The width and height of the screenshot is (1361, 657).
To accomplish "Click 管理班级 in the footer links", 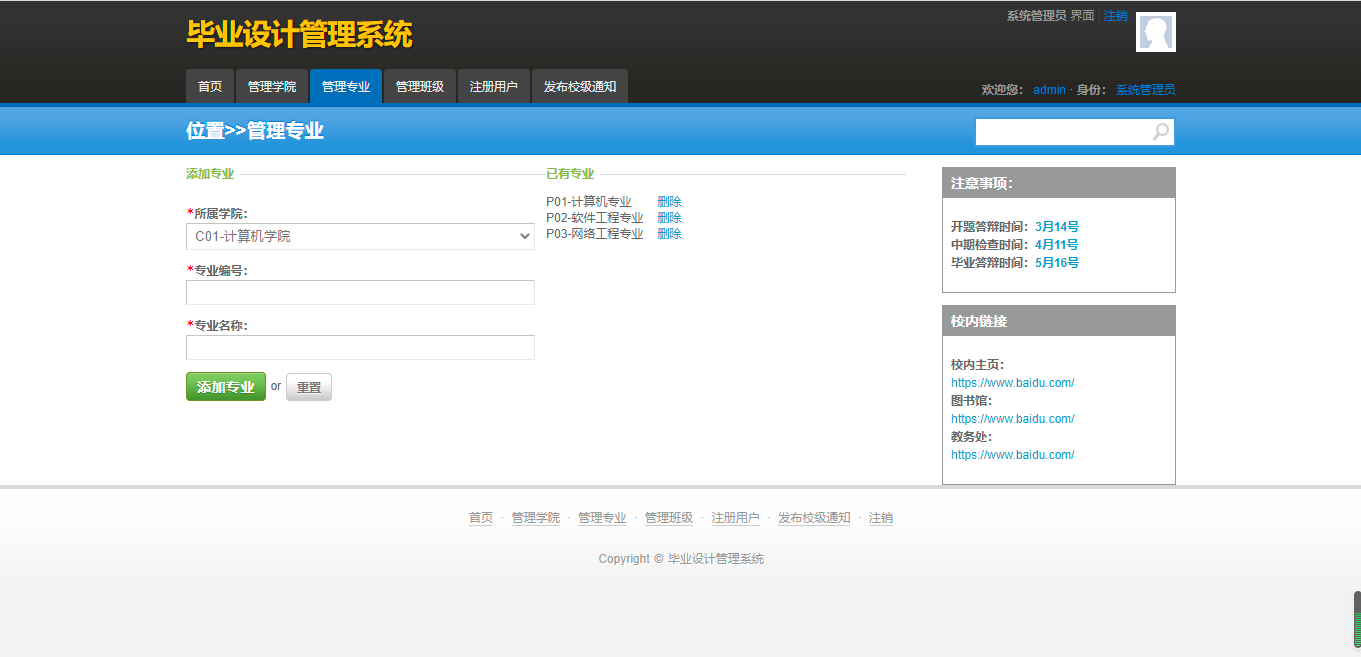I will 669,518.
